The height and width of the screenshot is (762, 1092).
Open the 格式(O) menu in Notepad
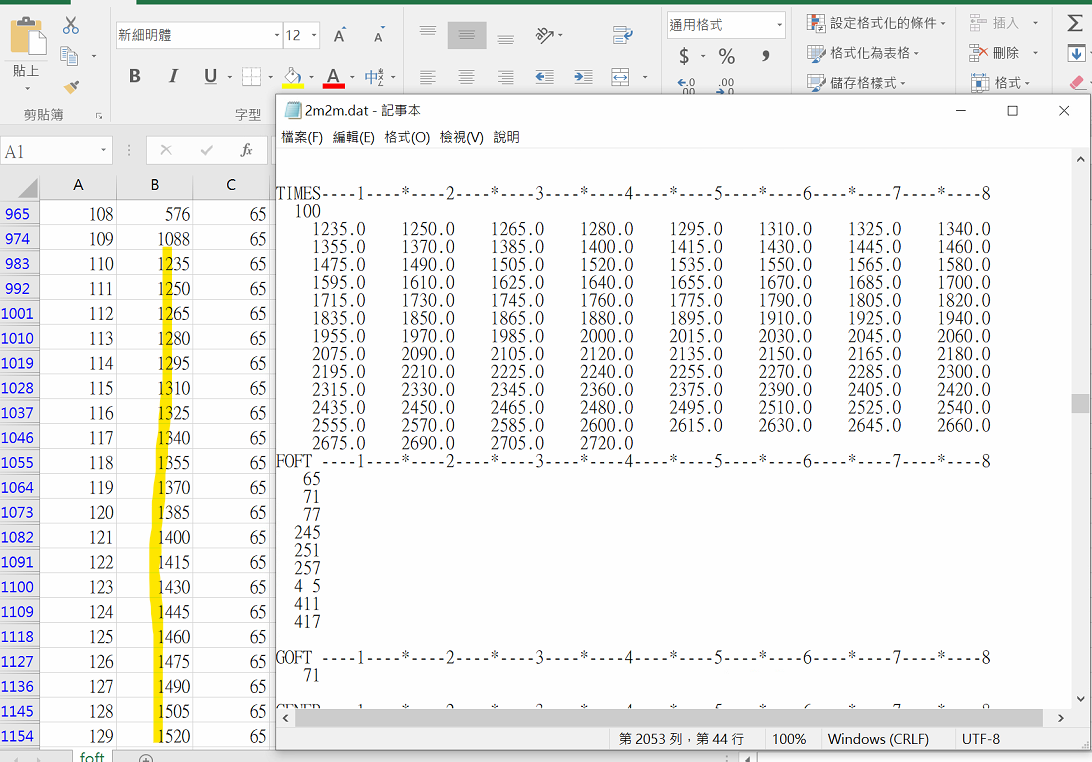point(407,137)
